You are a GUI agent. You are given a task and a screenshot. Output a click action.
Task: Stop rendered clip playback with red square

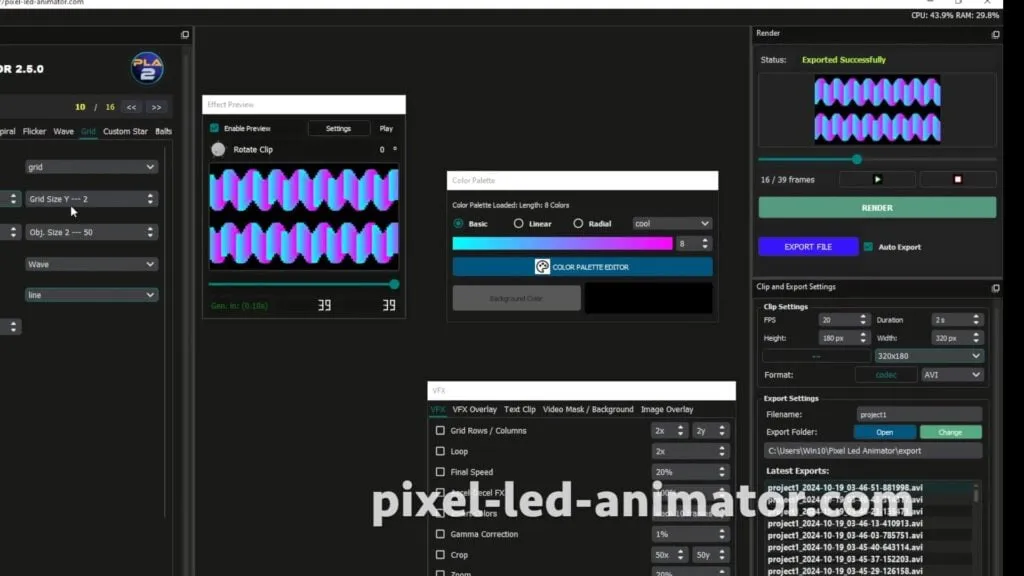point(957,179)
